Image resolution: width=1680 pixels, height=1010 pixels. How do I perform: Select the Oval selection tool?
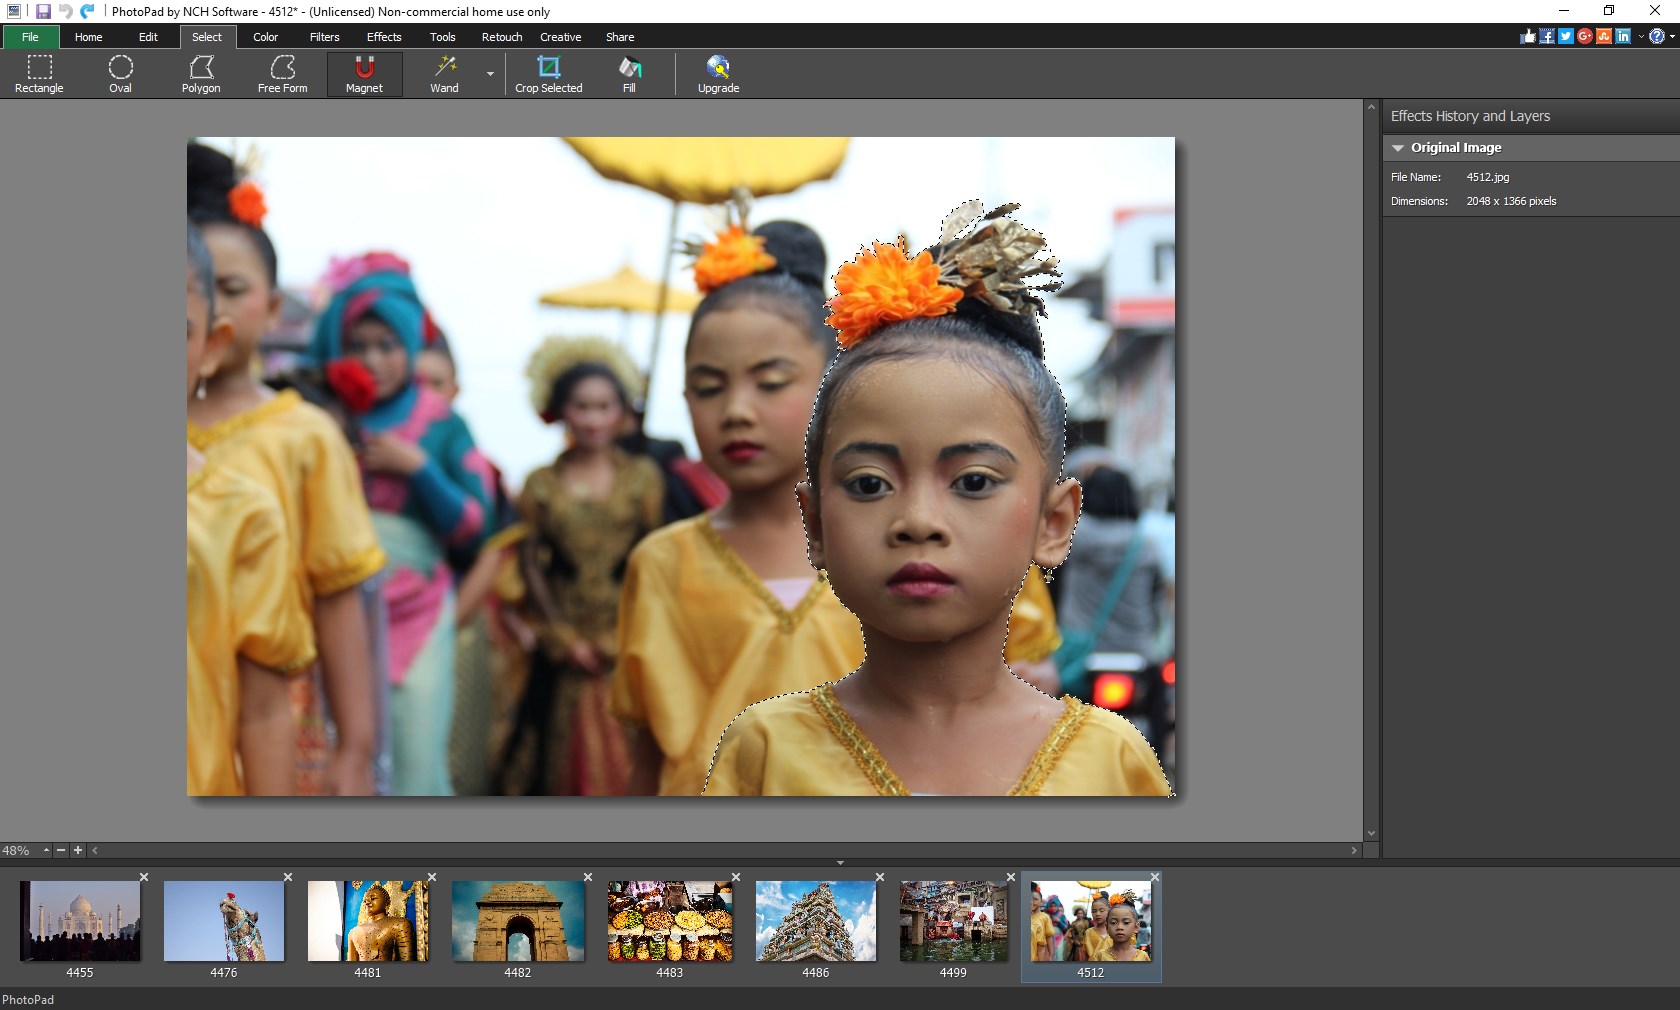click(119, 73)
